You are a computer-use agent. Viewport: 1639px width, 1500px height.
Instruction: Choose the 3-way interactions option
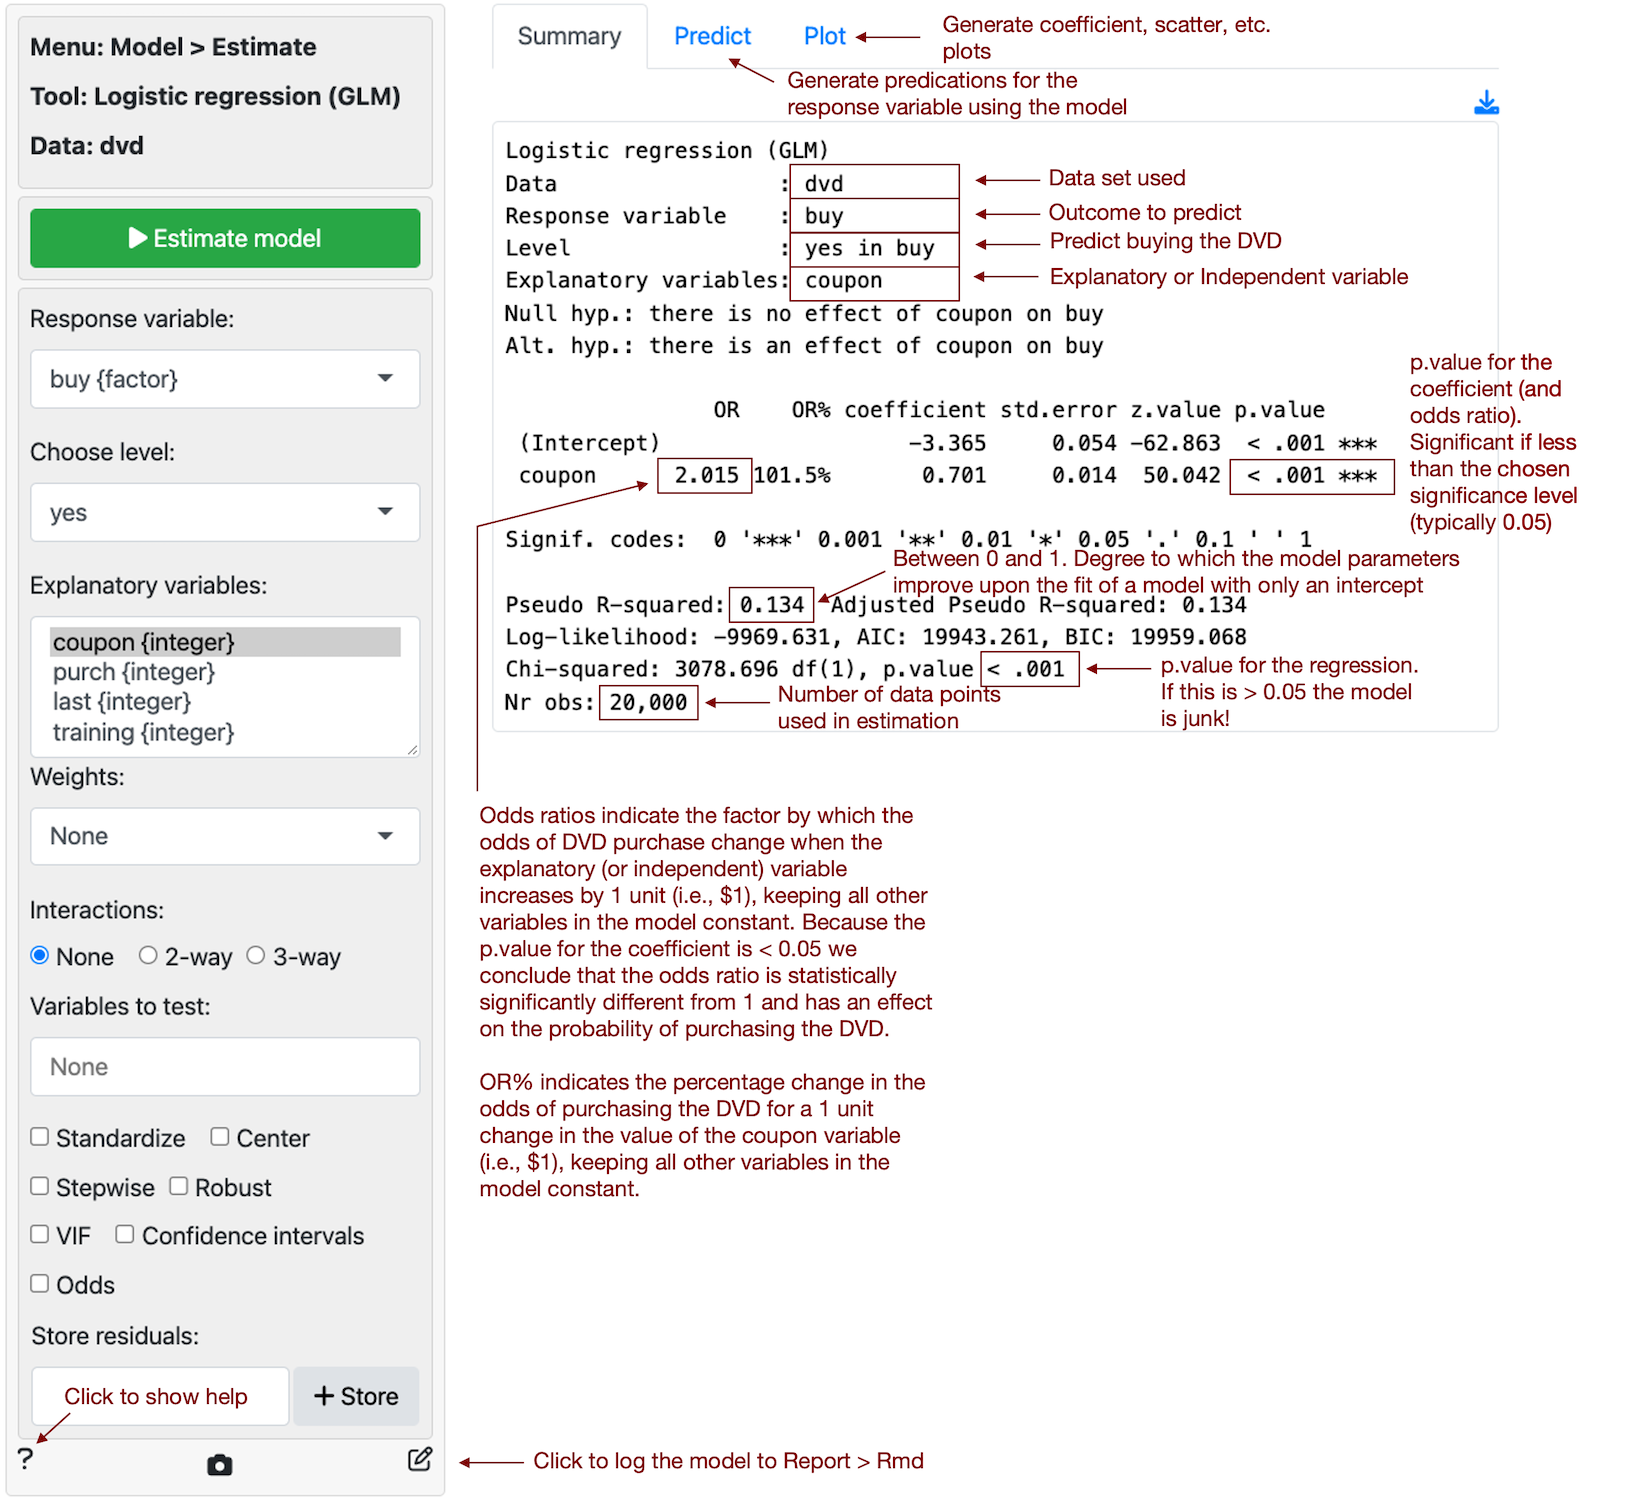[256, 956]
